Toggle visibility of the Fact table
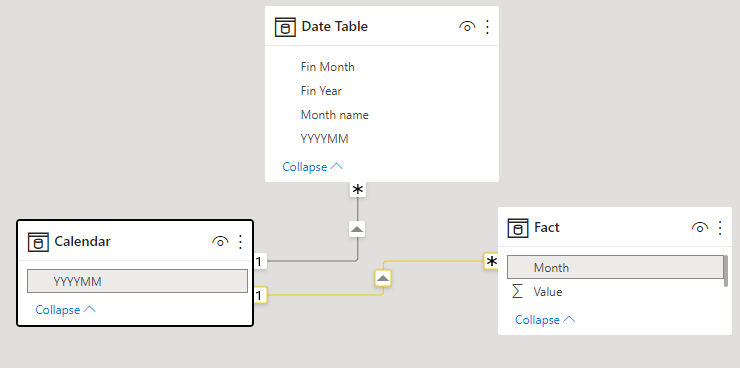Screen dimensions: 740x368 [699, 228]
